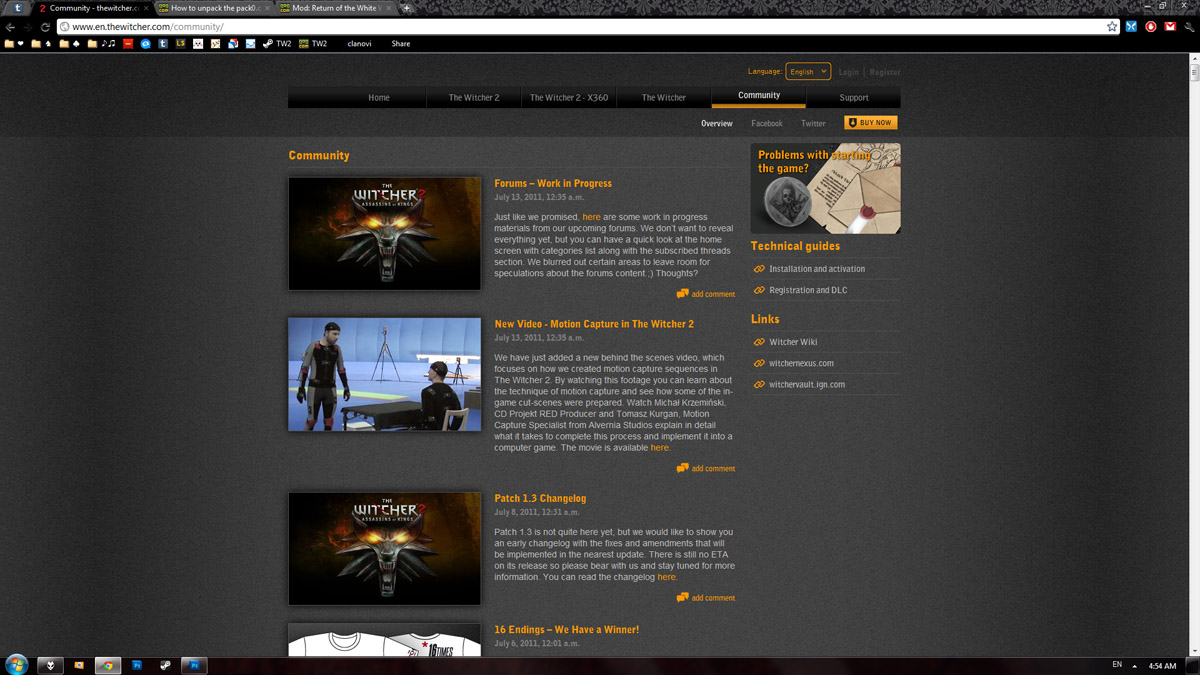This screenshot has width=1200, height=675.
Task: Click the Login link
Action: click(x=849, y=72)
